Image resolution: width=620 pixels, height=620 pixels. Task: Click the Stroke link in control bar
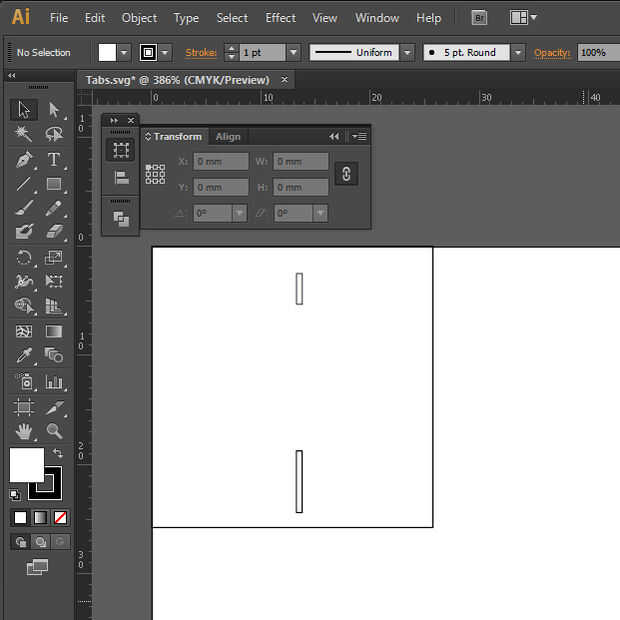pyautogui.click(x=201, y=52)
